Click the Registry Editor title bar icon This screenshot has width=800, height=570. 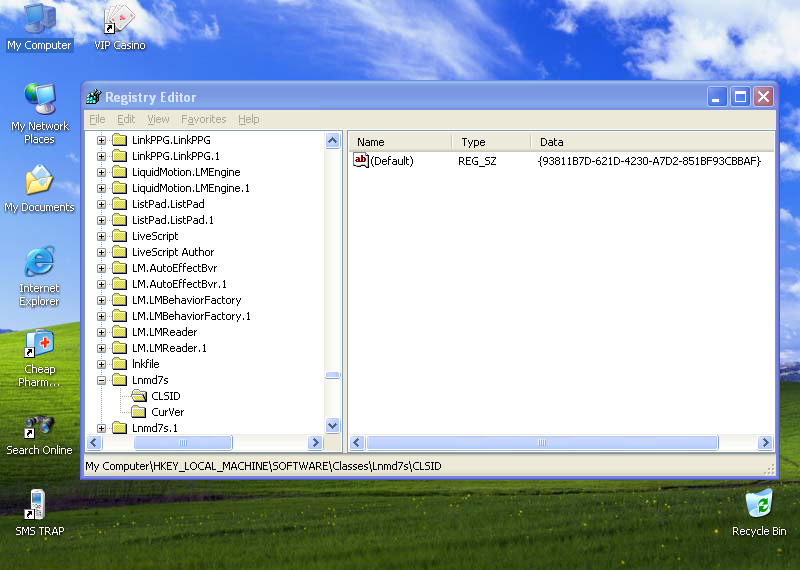(x=94, y=96)
